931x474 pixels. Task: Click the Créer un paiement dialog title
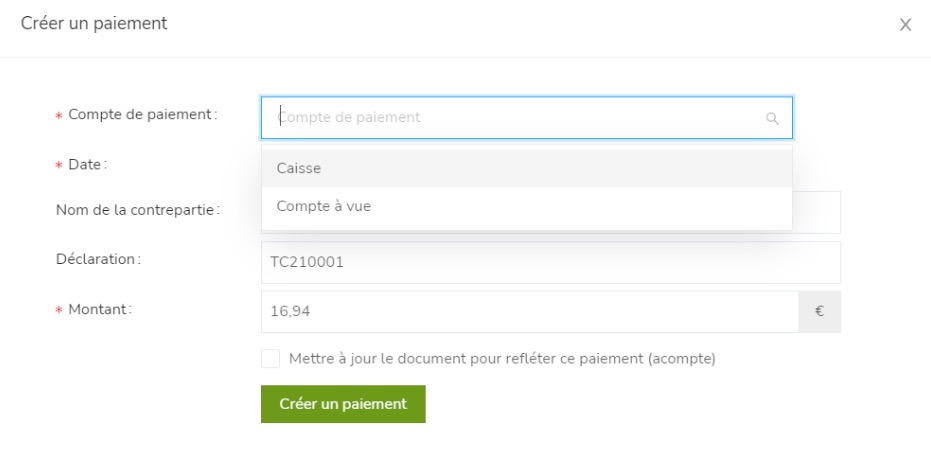click(x=94, y=23)
